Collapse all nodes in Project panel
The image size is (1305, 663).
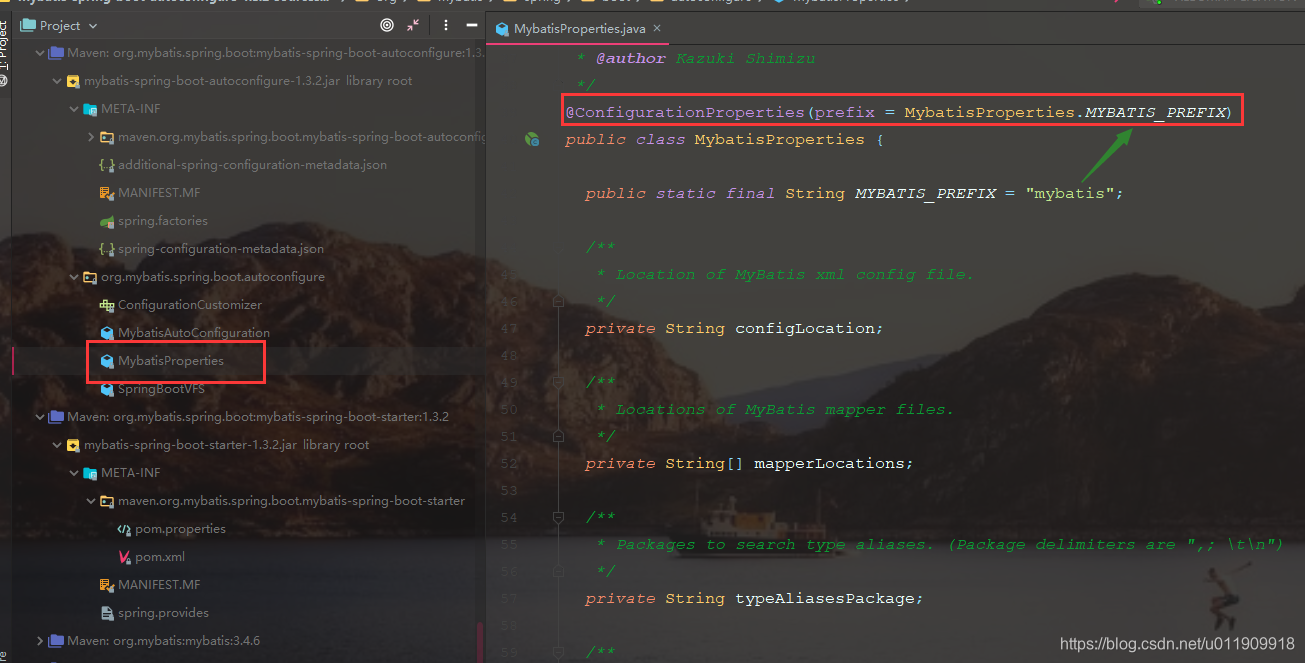(x=415, y=25)
